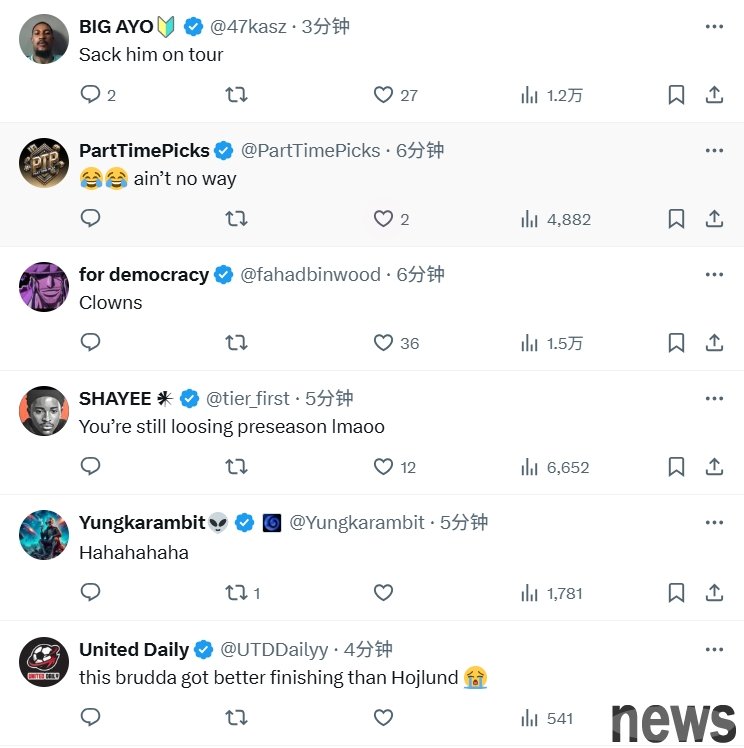Viewport: 744px width, 748px height.
Task: Open the three-dot menu on United Daily tweet
Action: (714, 650)
